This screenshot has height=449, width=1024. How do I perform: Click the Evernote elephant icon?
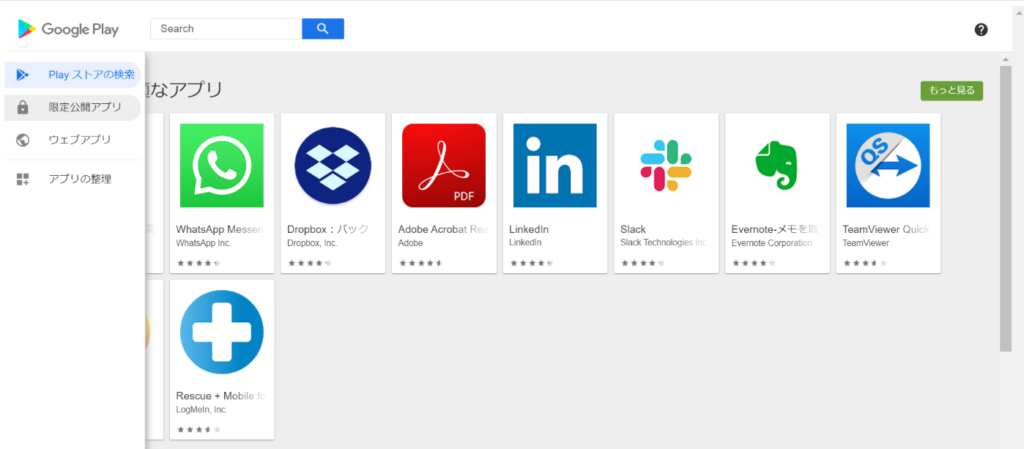point(776,165)
